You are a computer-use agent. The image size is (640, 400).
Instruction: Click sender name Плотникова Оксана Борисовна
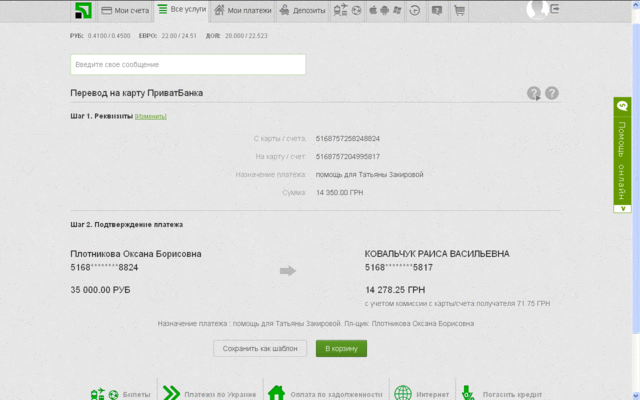[x=136, y=254]
